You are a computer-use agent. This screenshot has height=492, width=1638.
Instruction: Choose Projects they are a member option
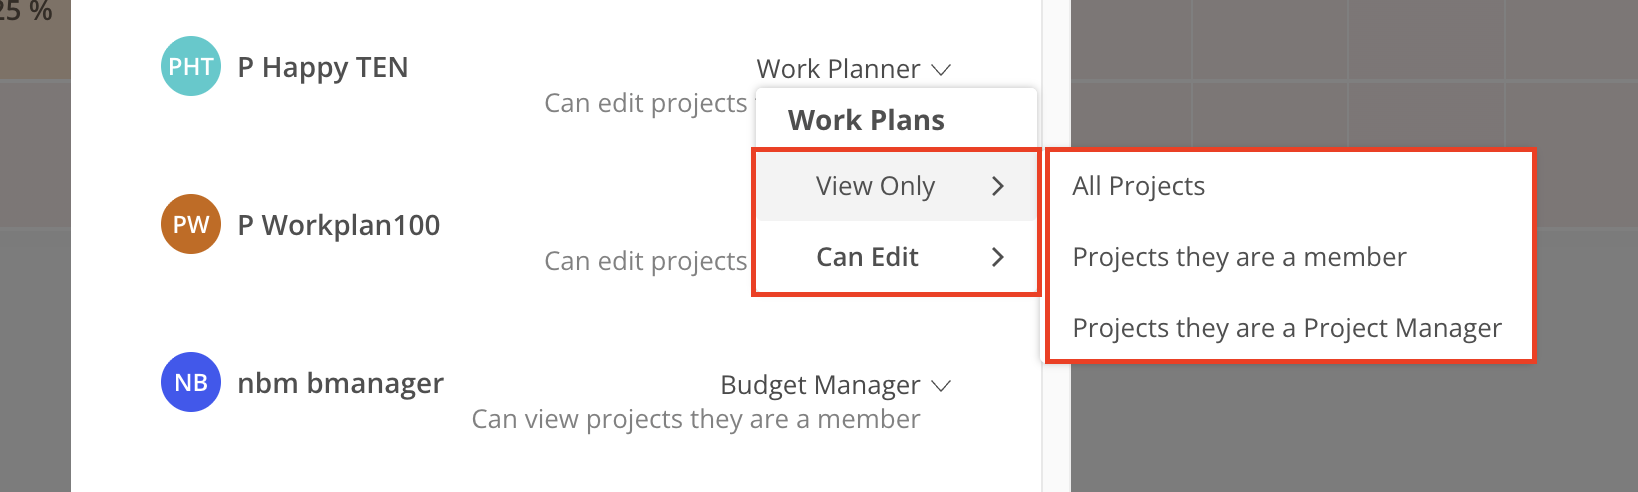(1239, 257)
